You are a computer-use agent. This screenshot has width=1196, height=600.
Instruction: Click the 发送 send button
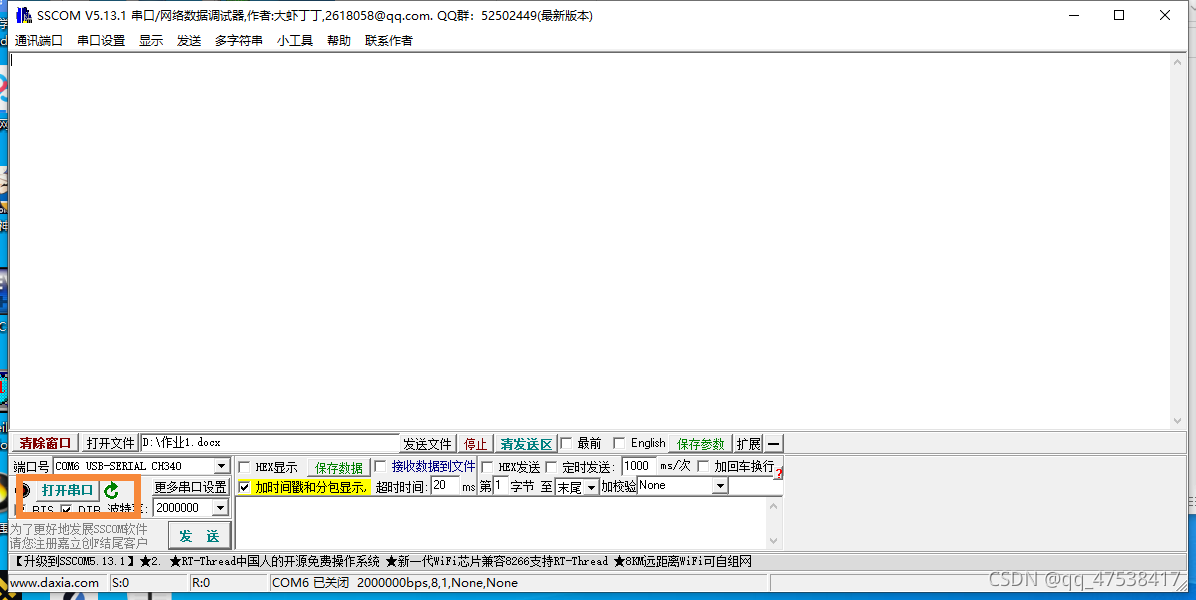[199, 536]
